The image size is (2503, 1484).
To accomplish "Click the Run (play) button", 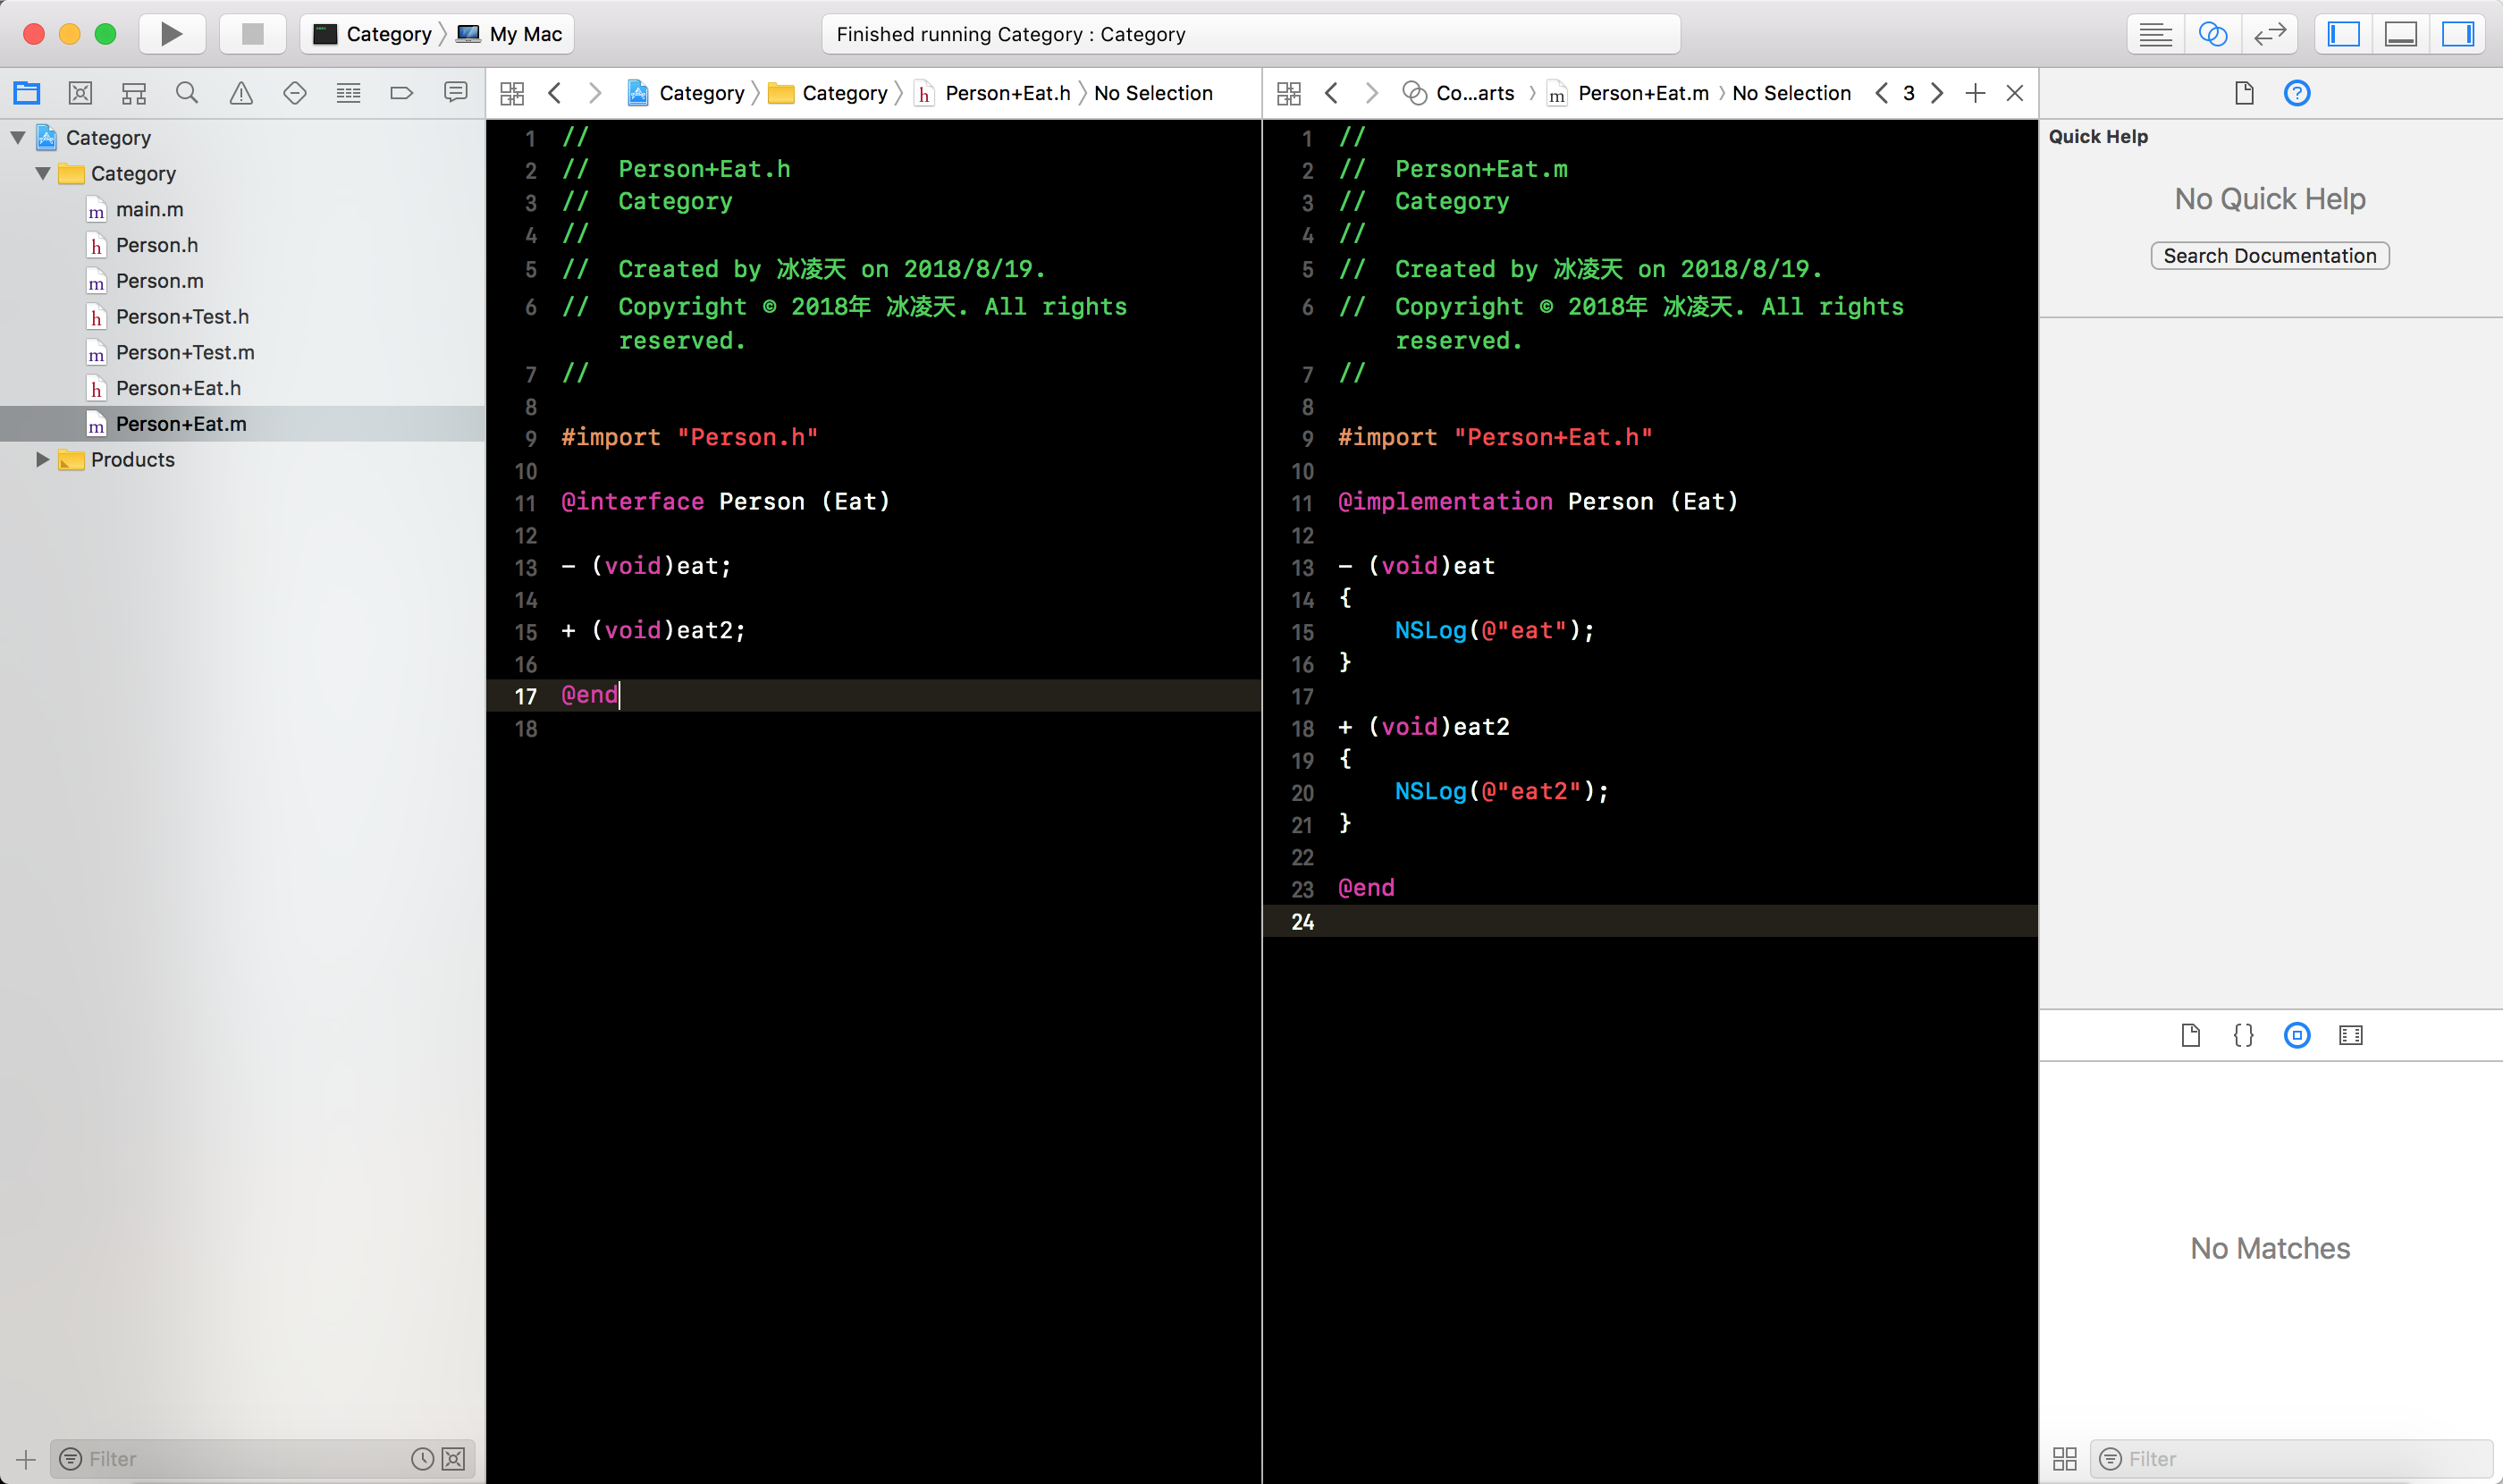I will (x=171, y=34).
